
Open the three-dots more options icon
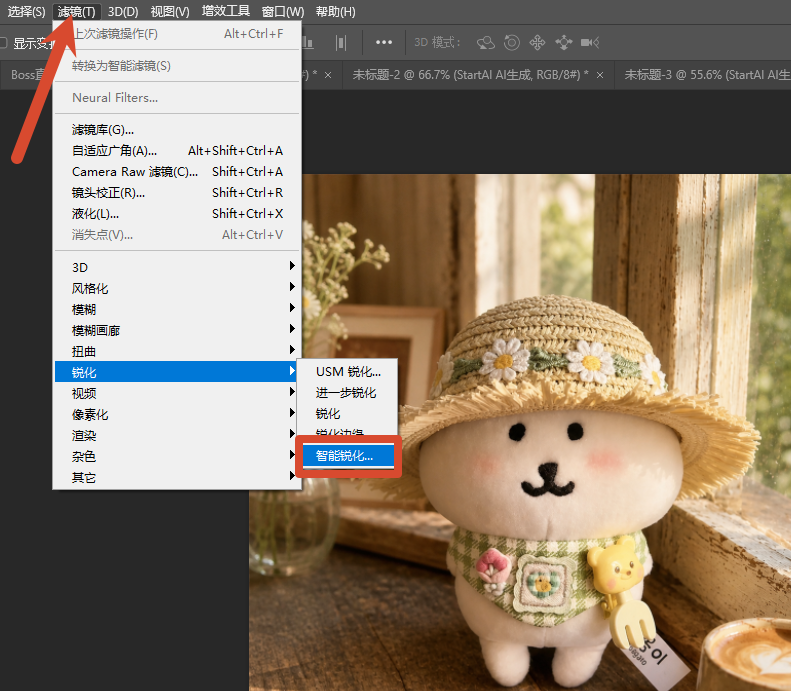coord(384,42)
